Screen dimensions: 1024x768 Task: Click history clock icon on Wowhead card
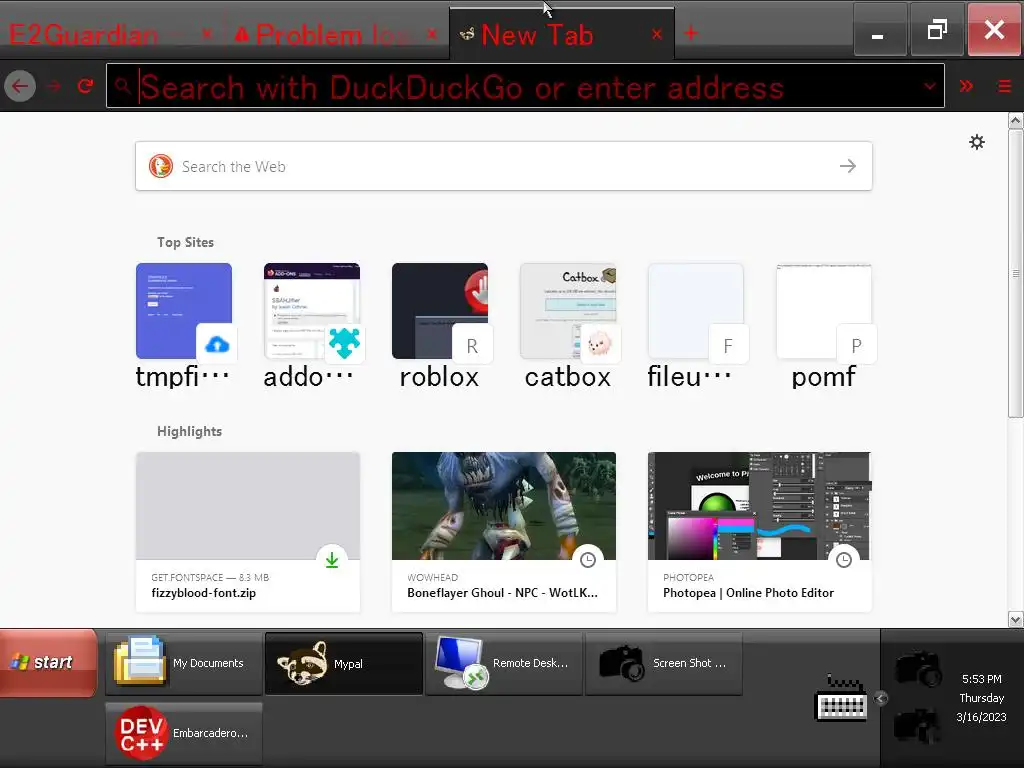(x=588, y=560)
